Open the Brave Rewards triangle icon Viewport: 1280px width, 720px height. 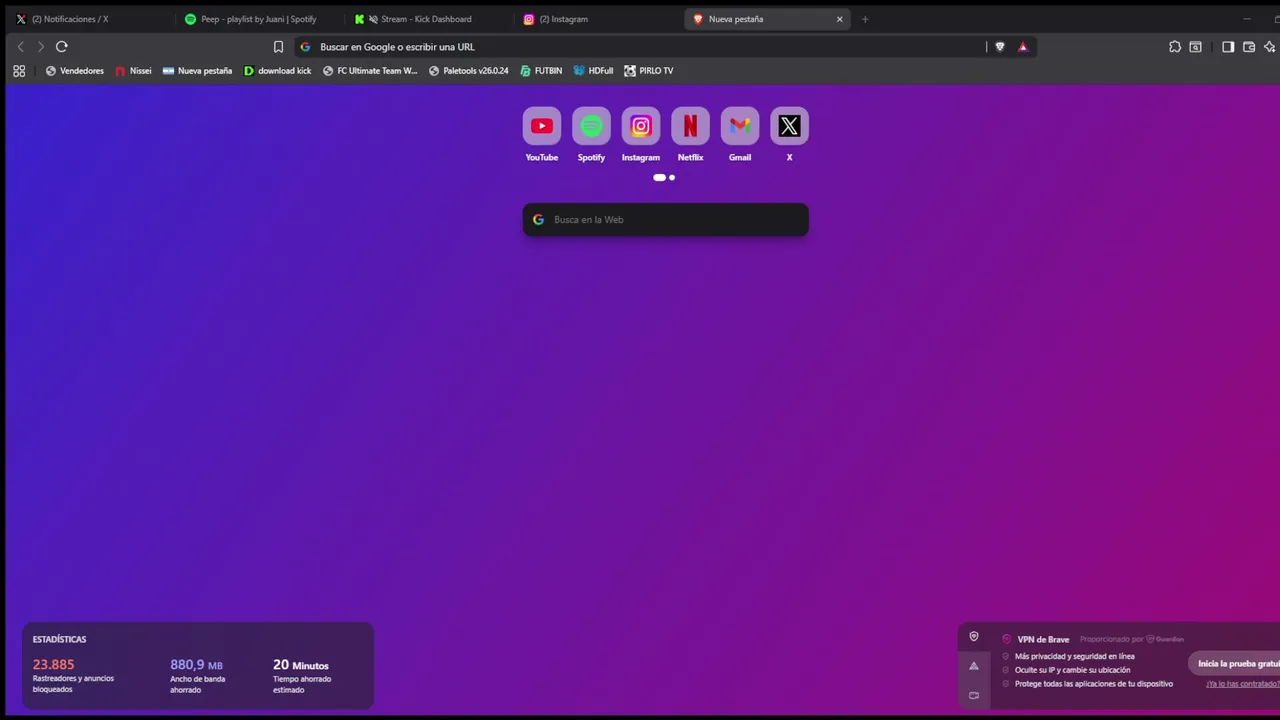[x=1022, y=47]
